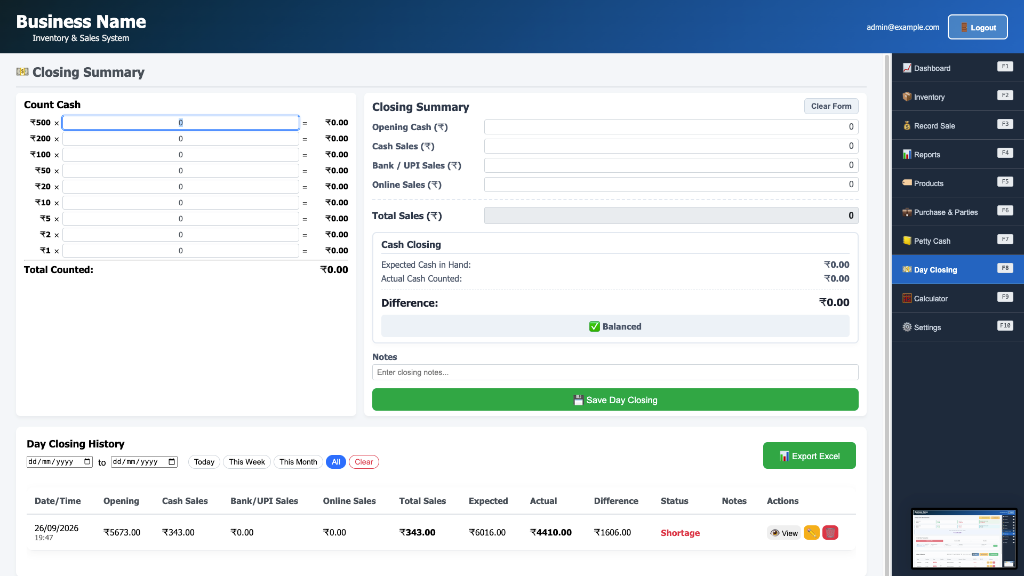Click the Opening Cash input field
This screenshot has height=576, width=1024.
pyautogui.click(x=671, y=127)
